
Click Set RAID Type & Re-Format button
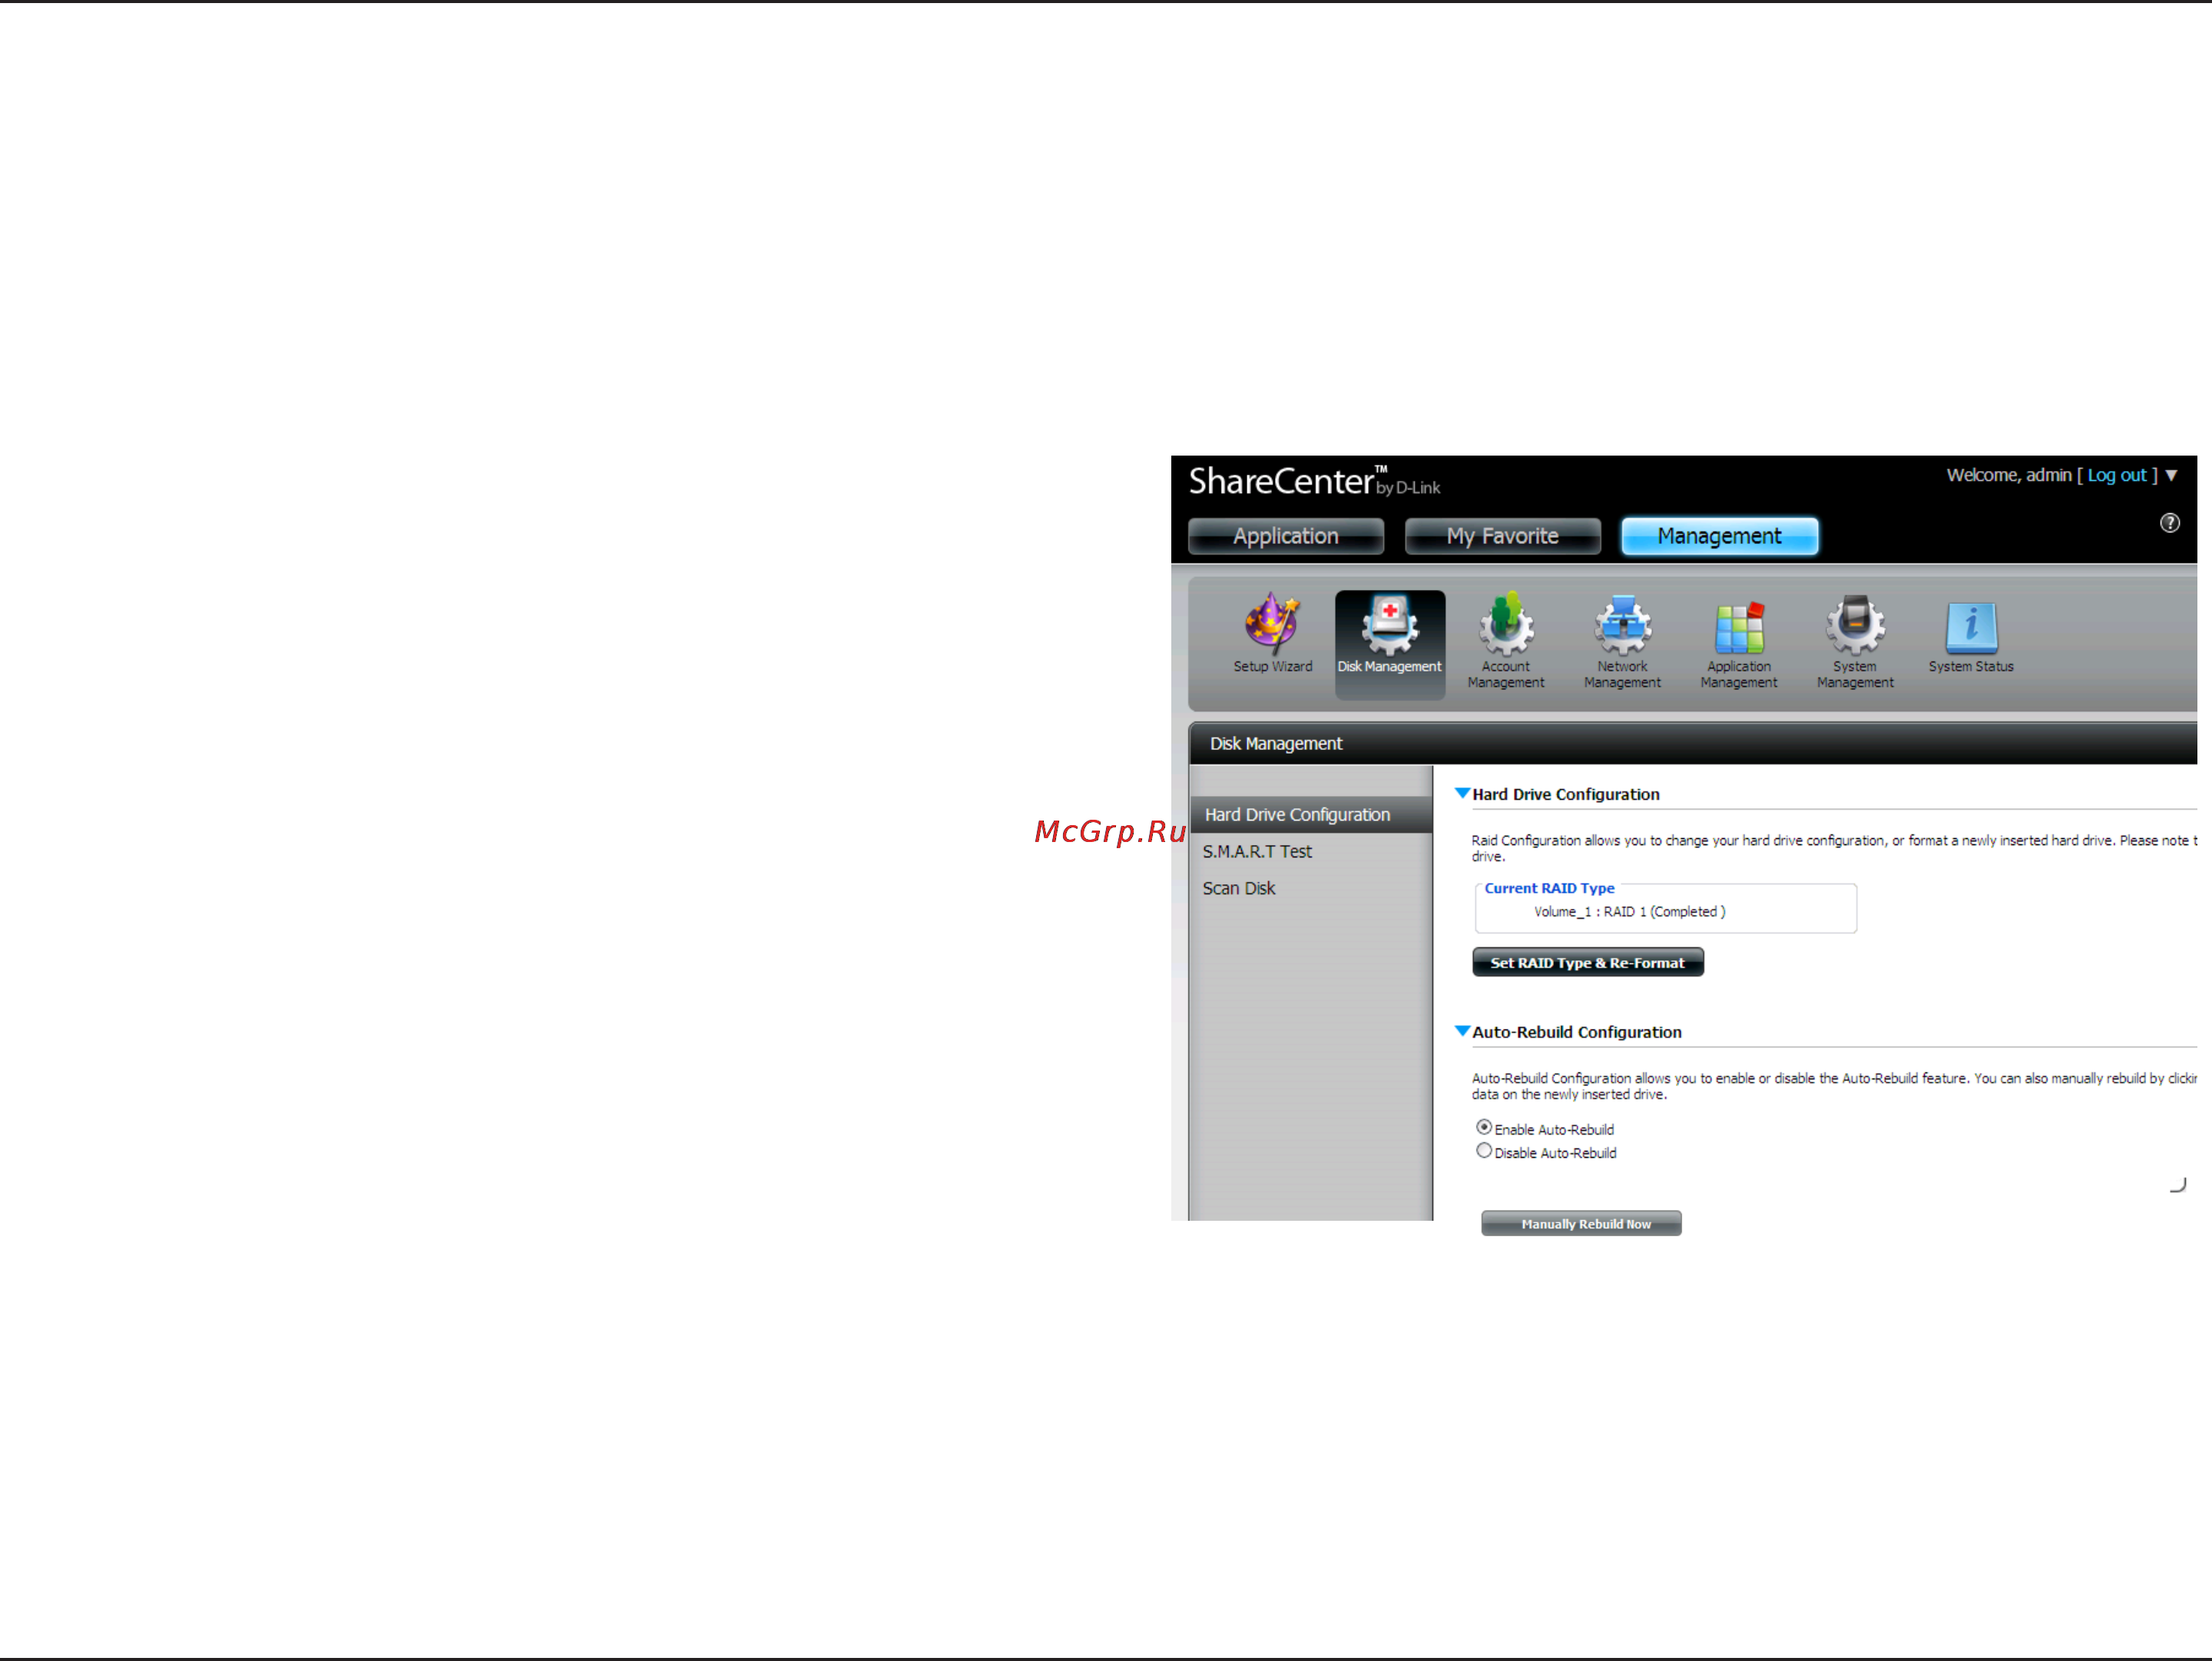point(1588,962)
